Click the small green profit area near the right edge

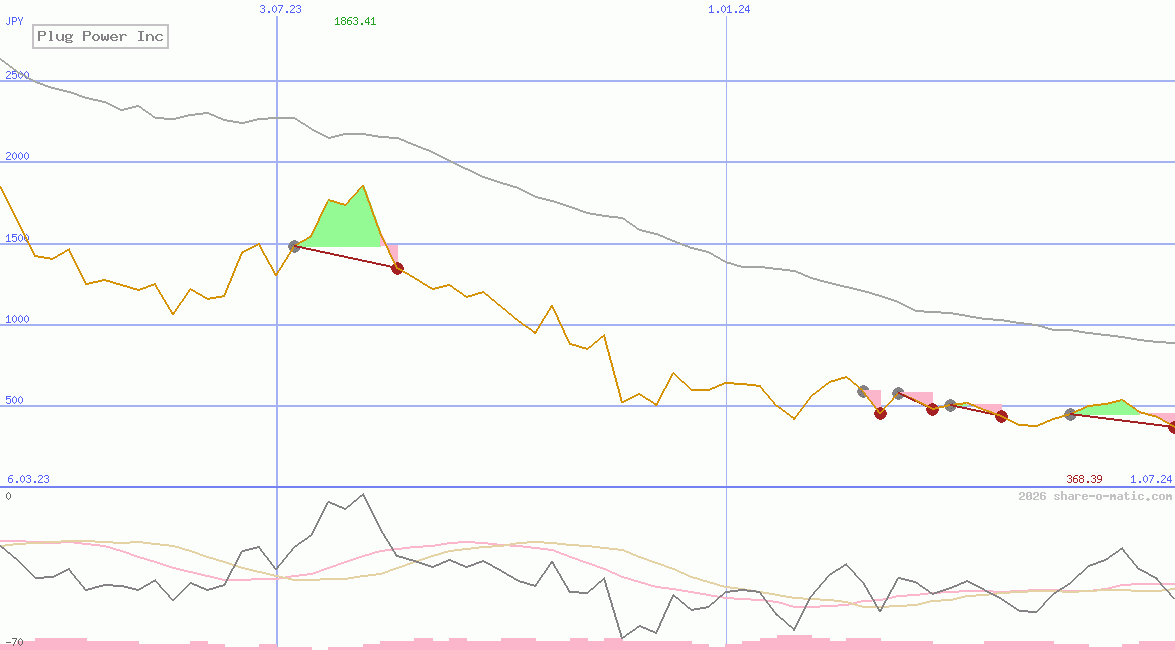pos(1112,408)
